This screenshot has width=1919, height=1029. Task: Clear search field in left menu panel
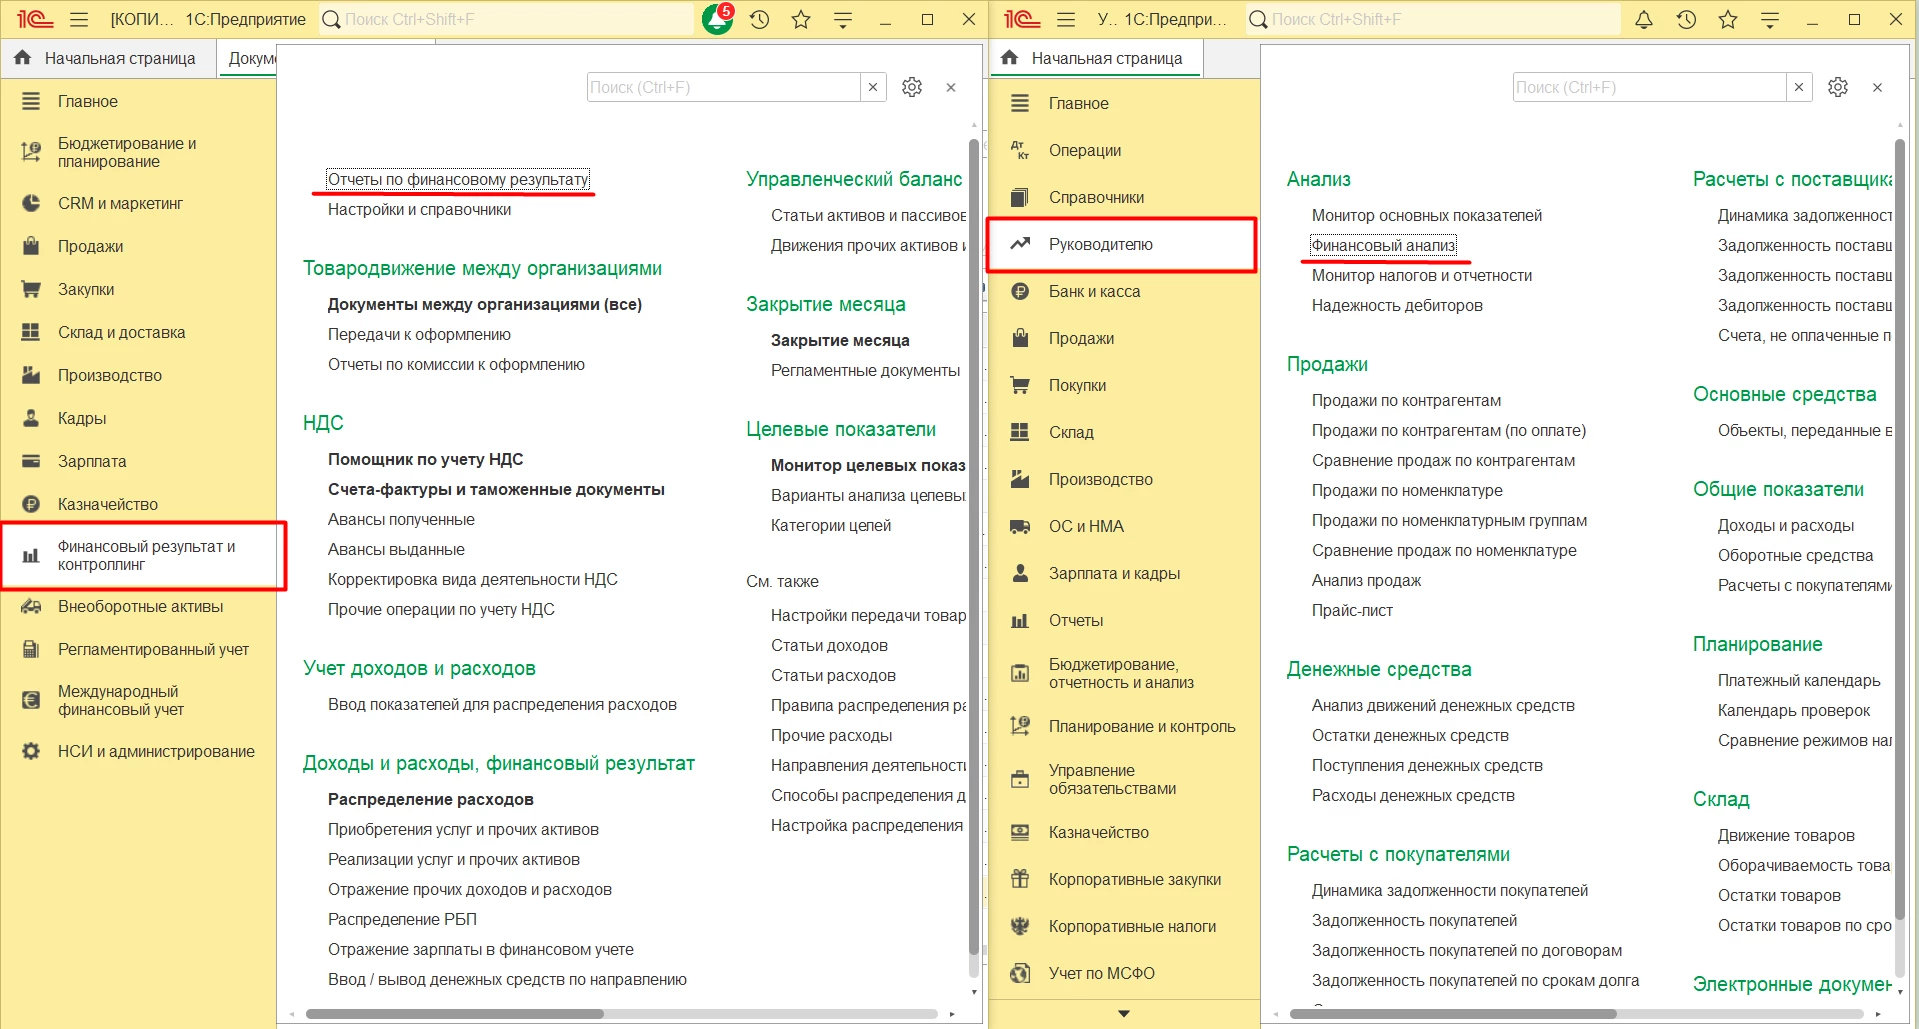(x=873, y=87)
